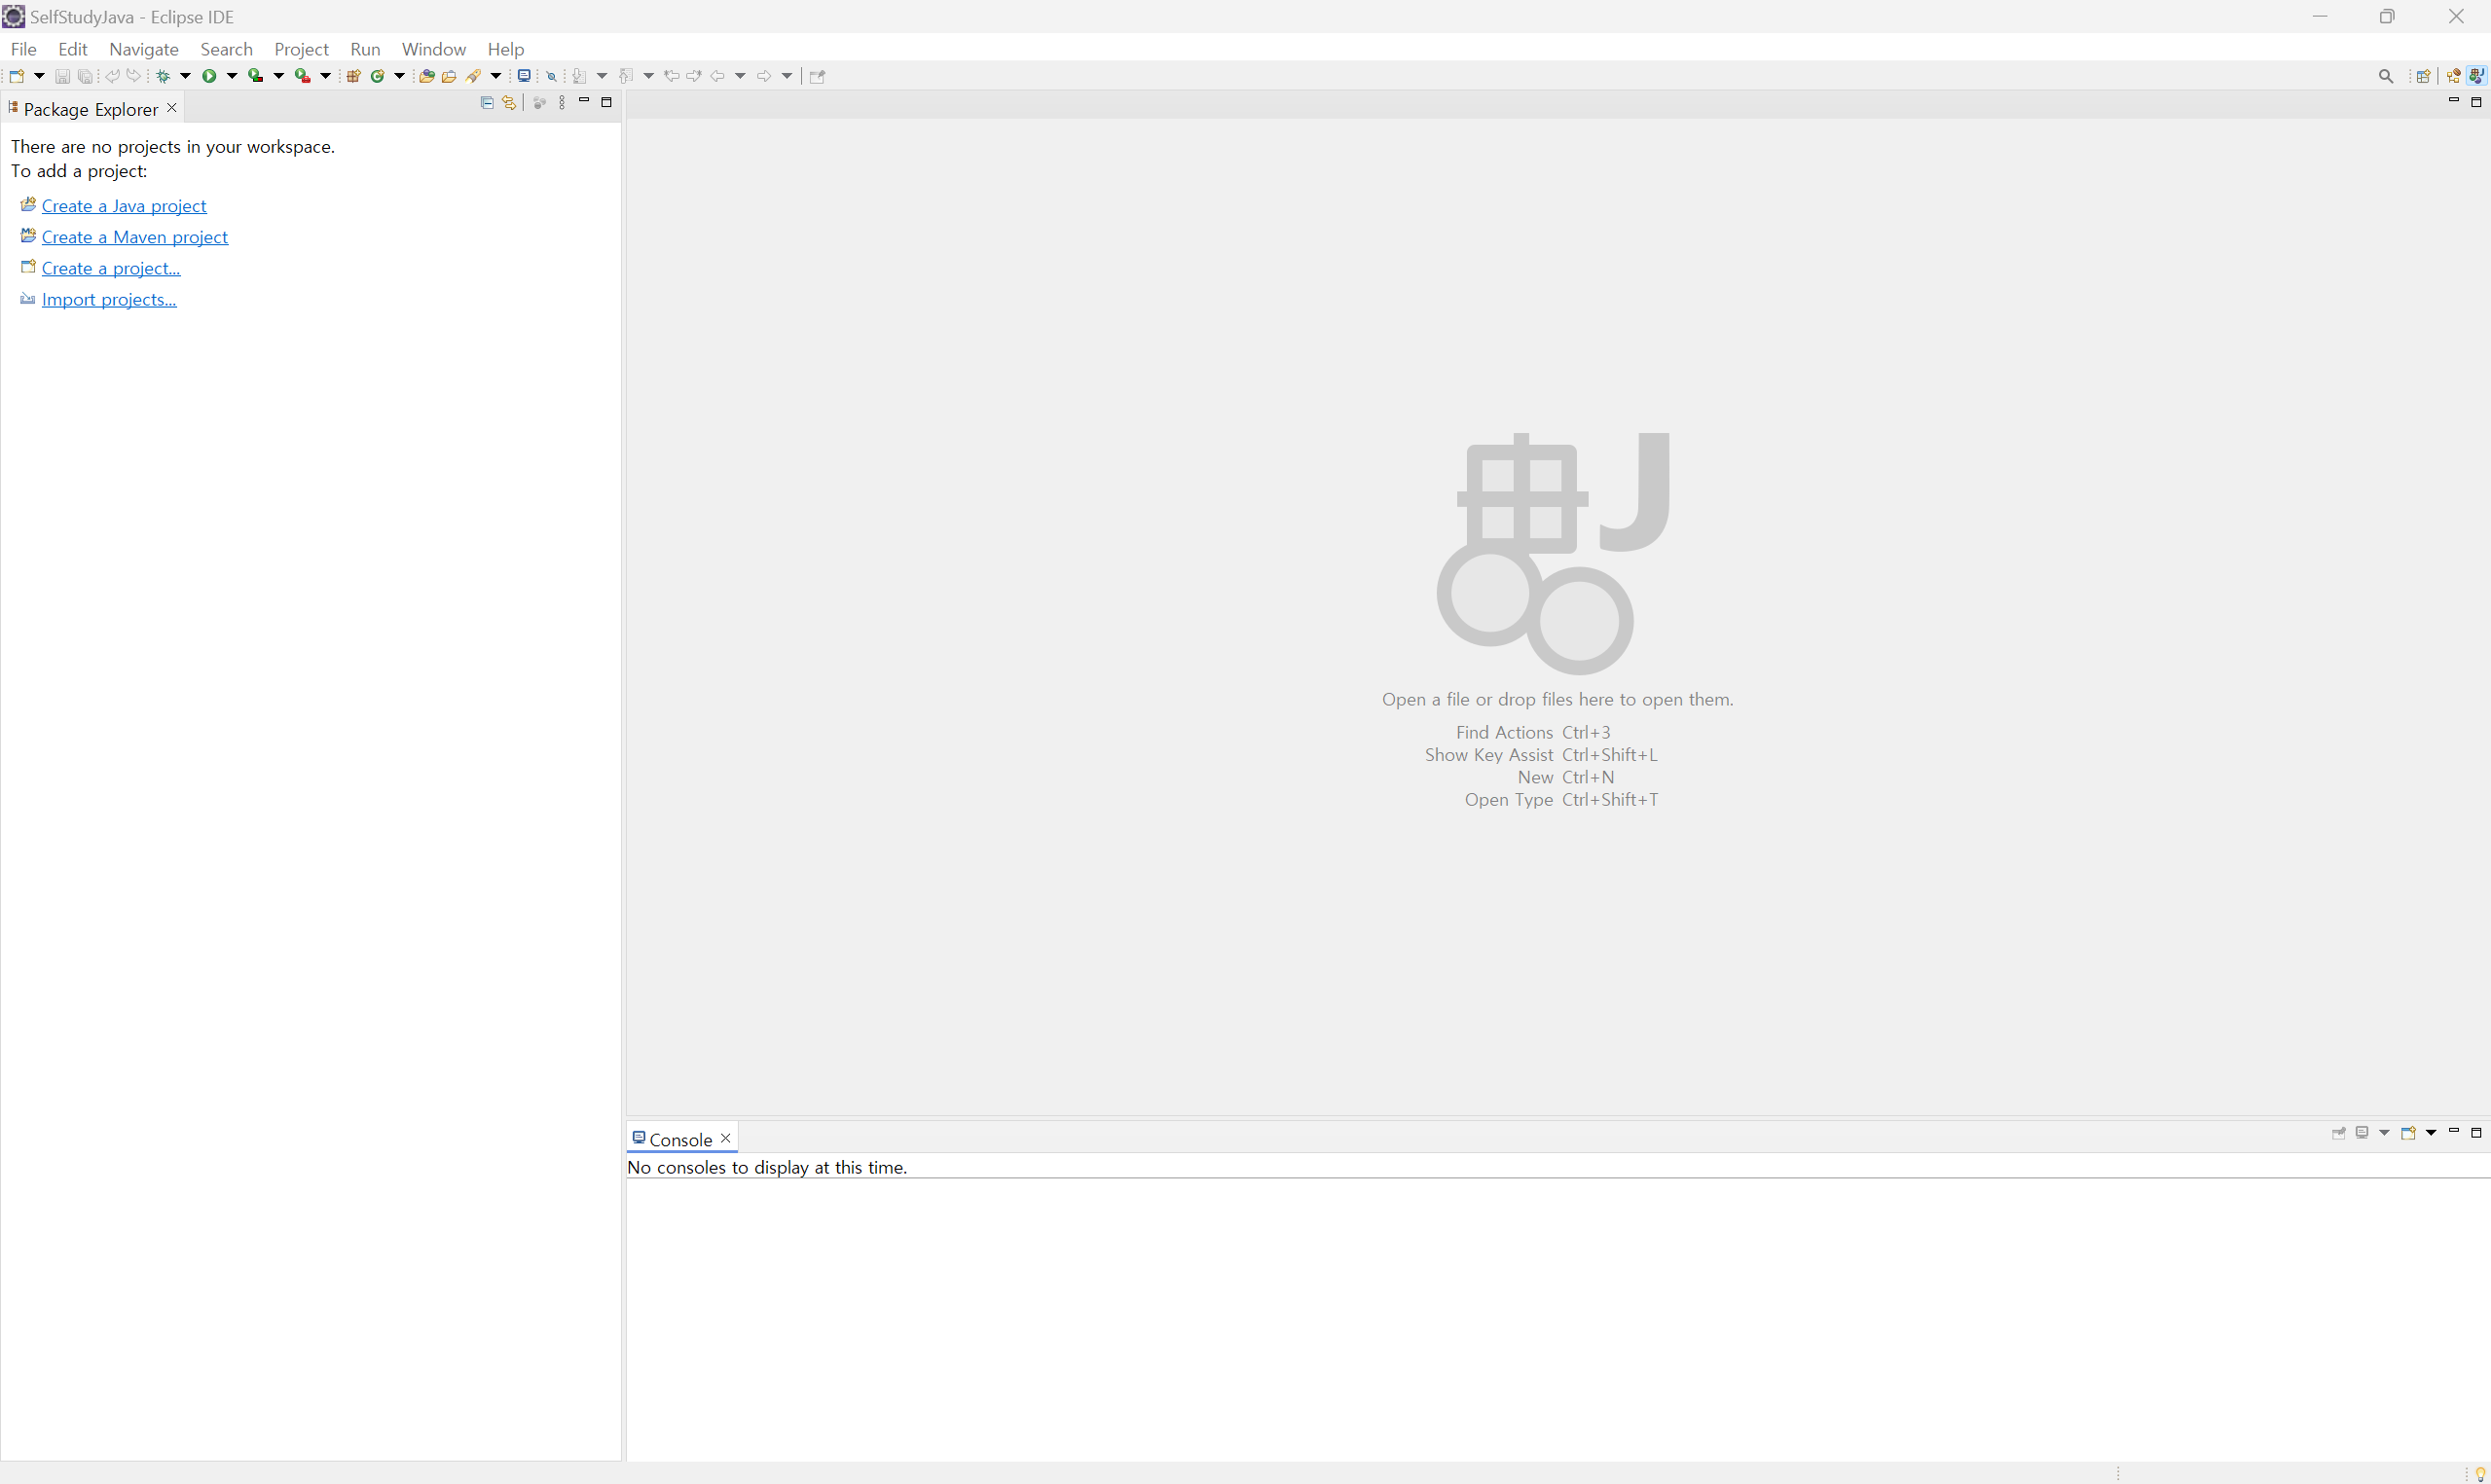The image size is (2491, 1484).
Task: Click the Debug bug icon
Action: [163, 76]
